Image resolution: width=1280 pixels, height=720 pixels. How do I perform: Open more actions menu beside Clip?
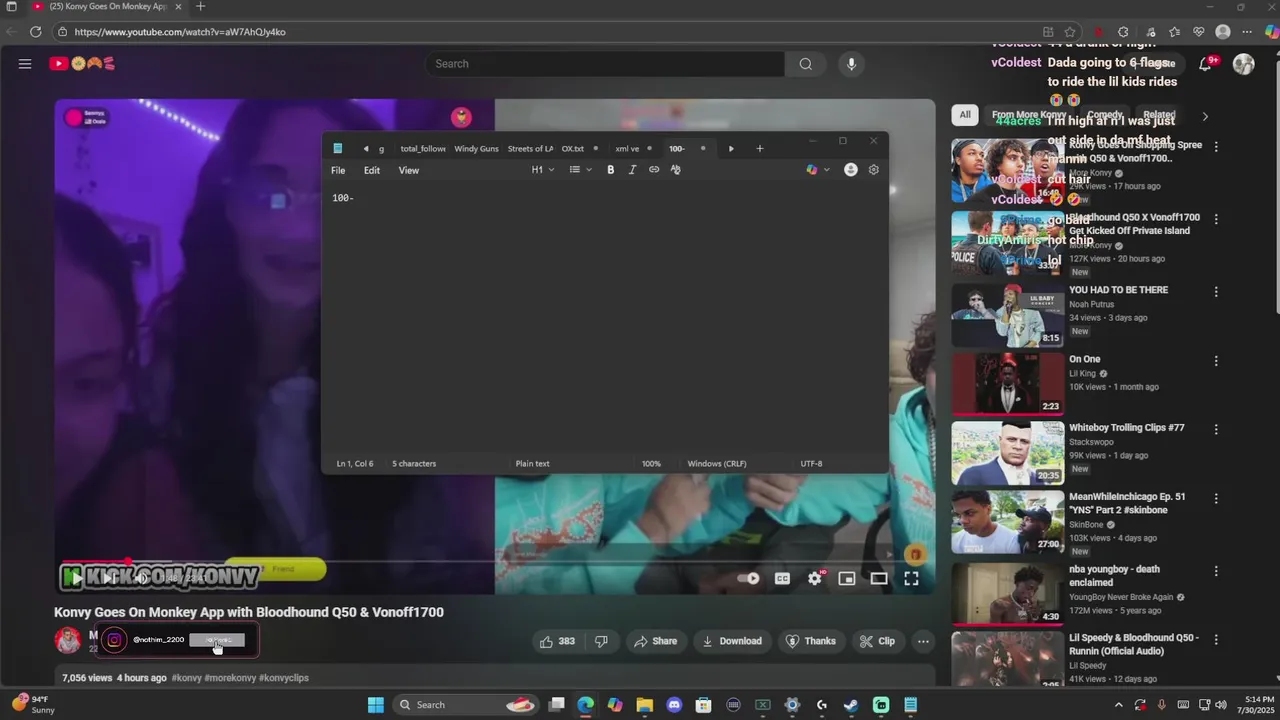tap(923, 641)
